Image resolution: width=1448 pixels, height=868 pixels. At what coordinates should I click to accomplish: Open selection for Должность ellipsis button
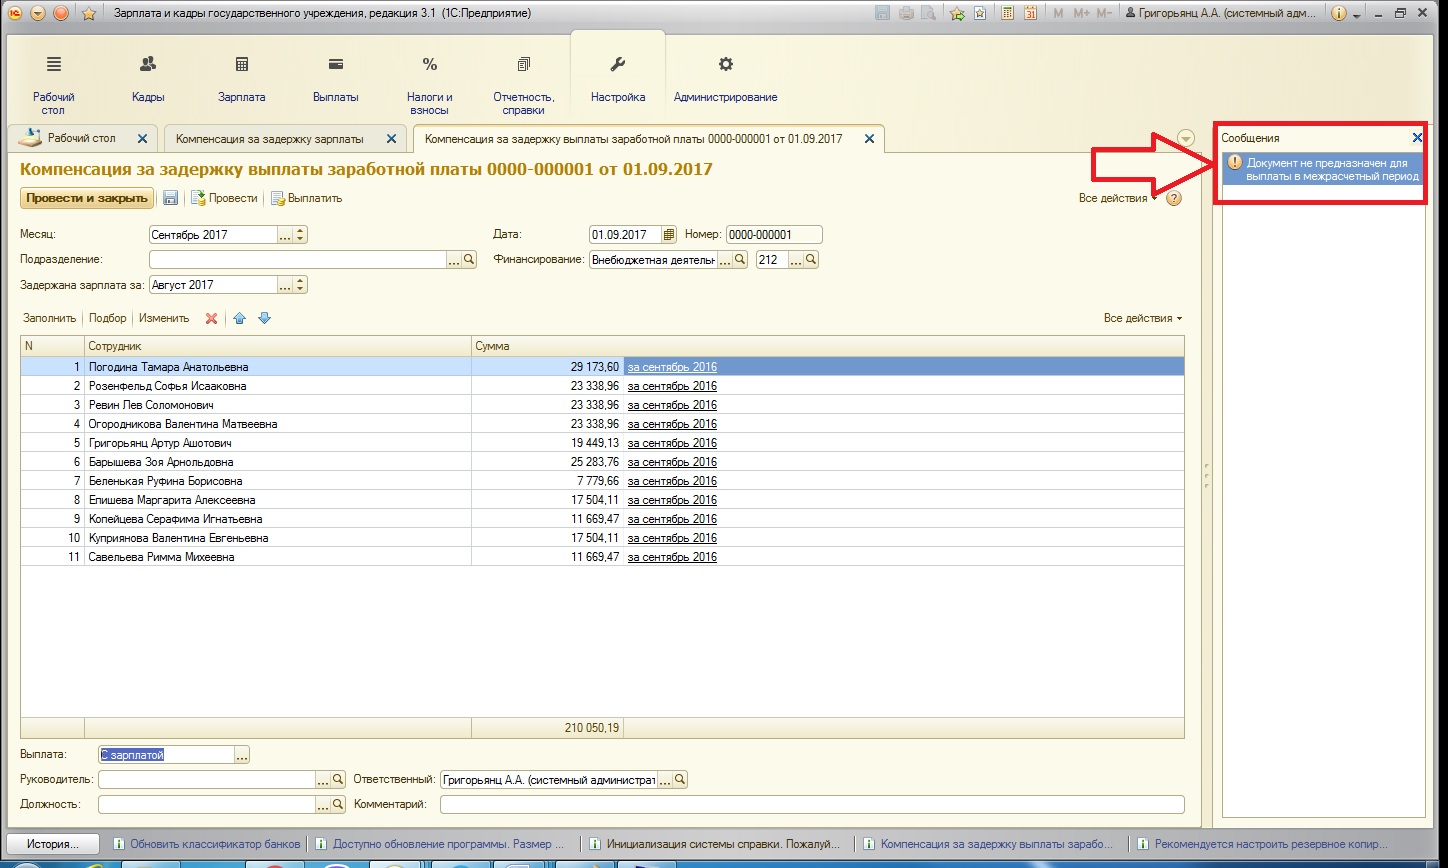324,804
